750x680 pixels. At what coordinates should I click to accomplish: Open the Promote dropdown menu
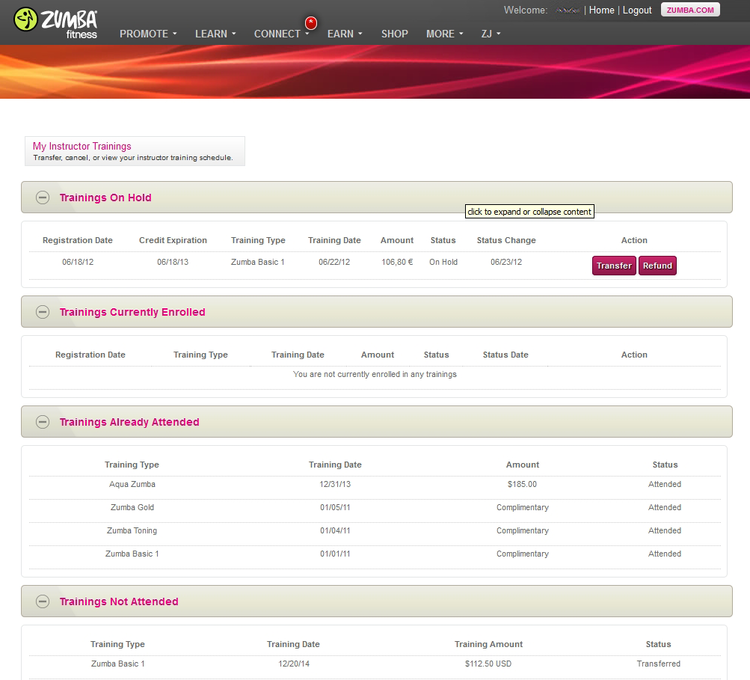point(148,34)
